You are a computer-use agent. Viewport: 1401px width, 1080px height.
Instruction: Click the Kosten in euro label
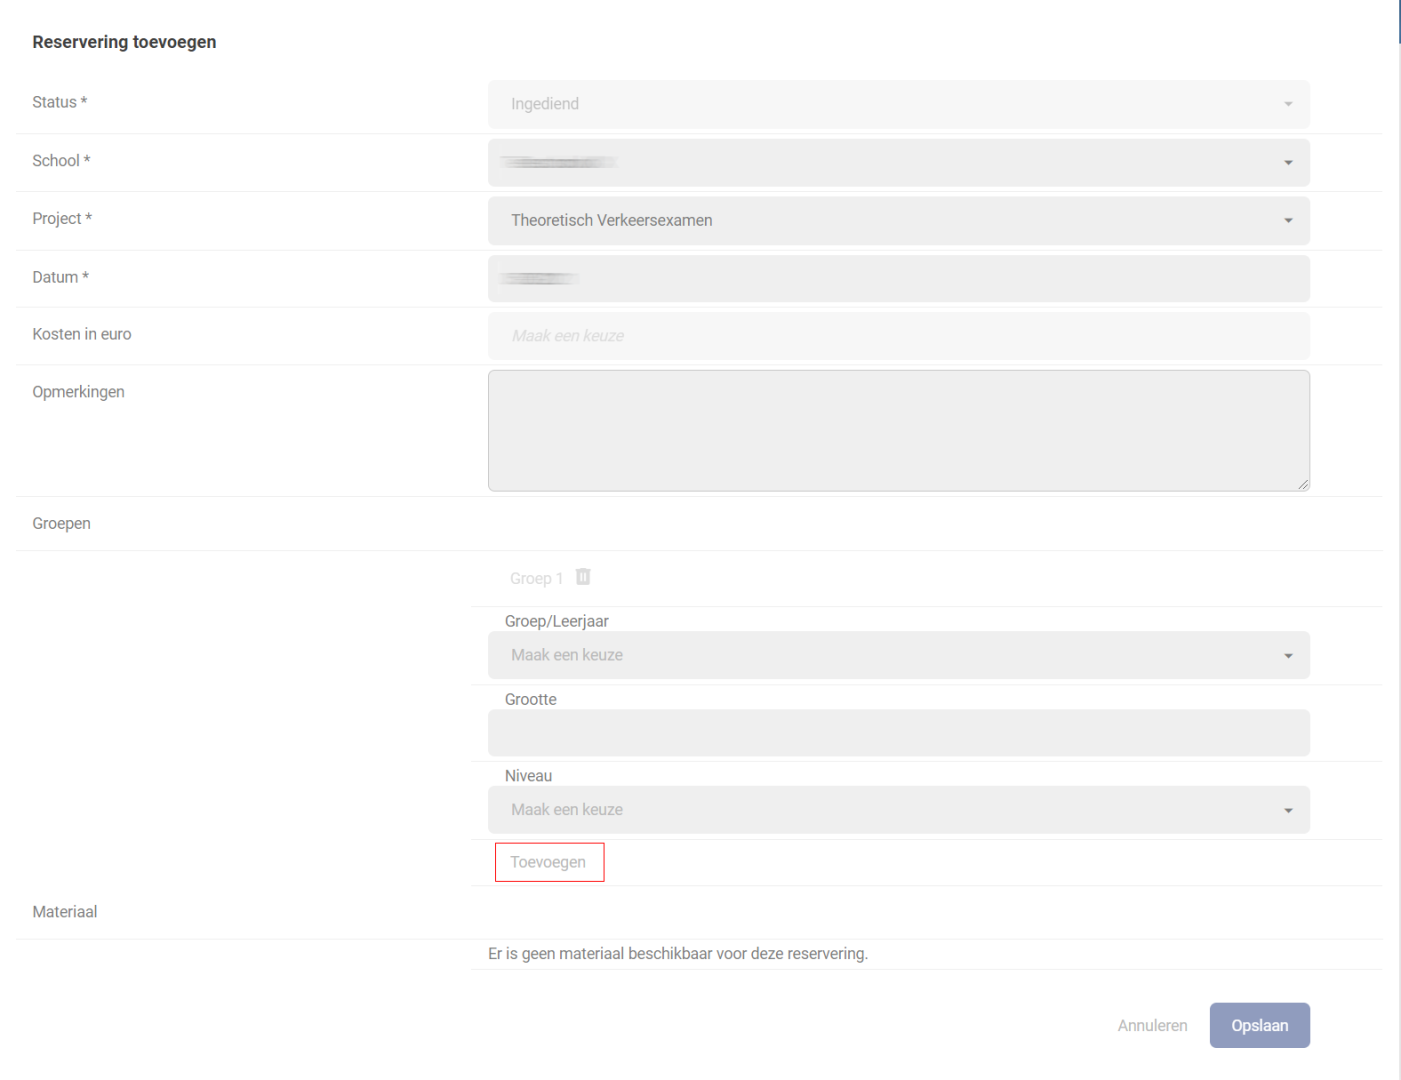[x=82, y=334]
